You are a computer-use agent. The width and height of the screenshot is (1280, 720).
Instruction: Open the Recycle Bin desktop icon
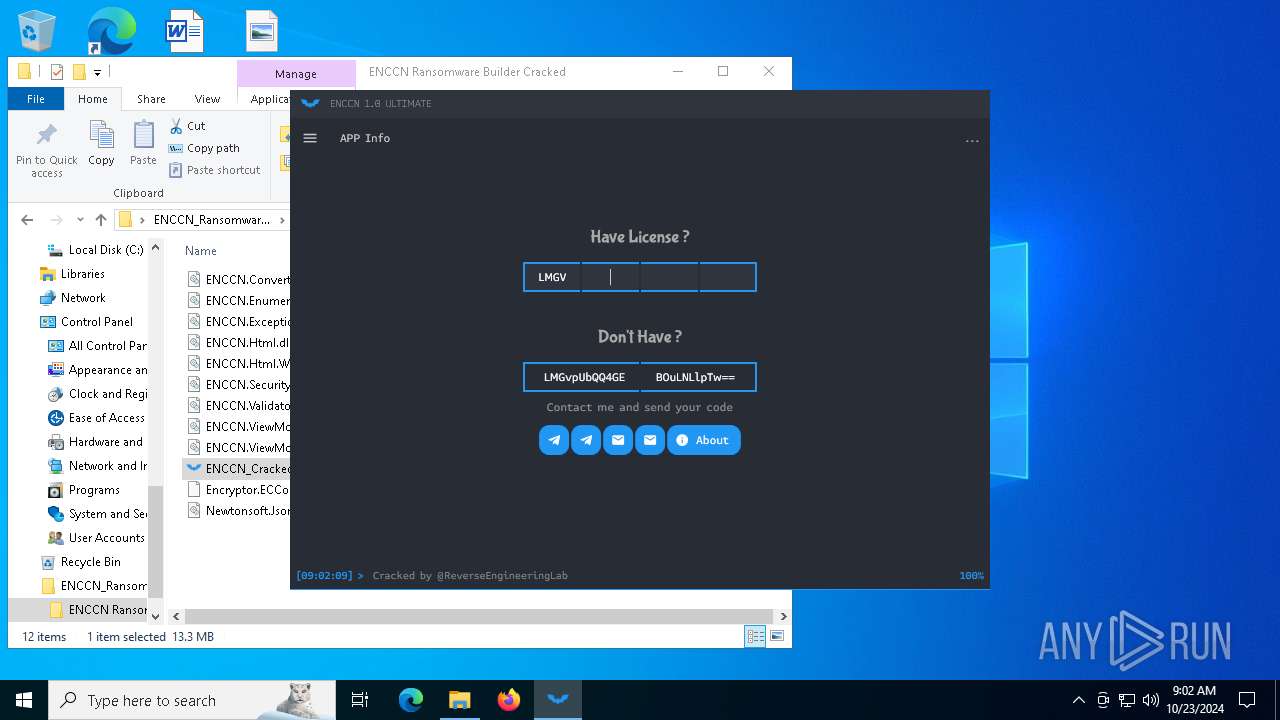(37, 31)
